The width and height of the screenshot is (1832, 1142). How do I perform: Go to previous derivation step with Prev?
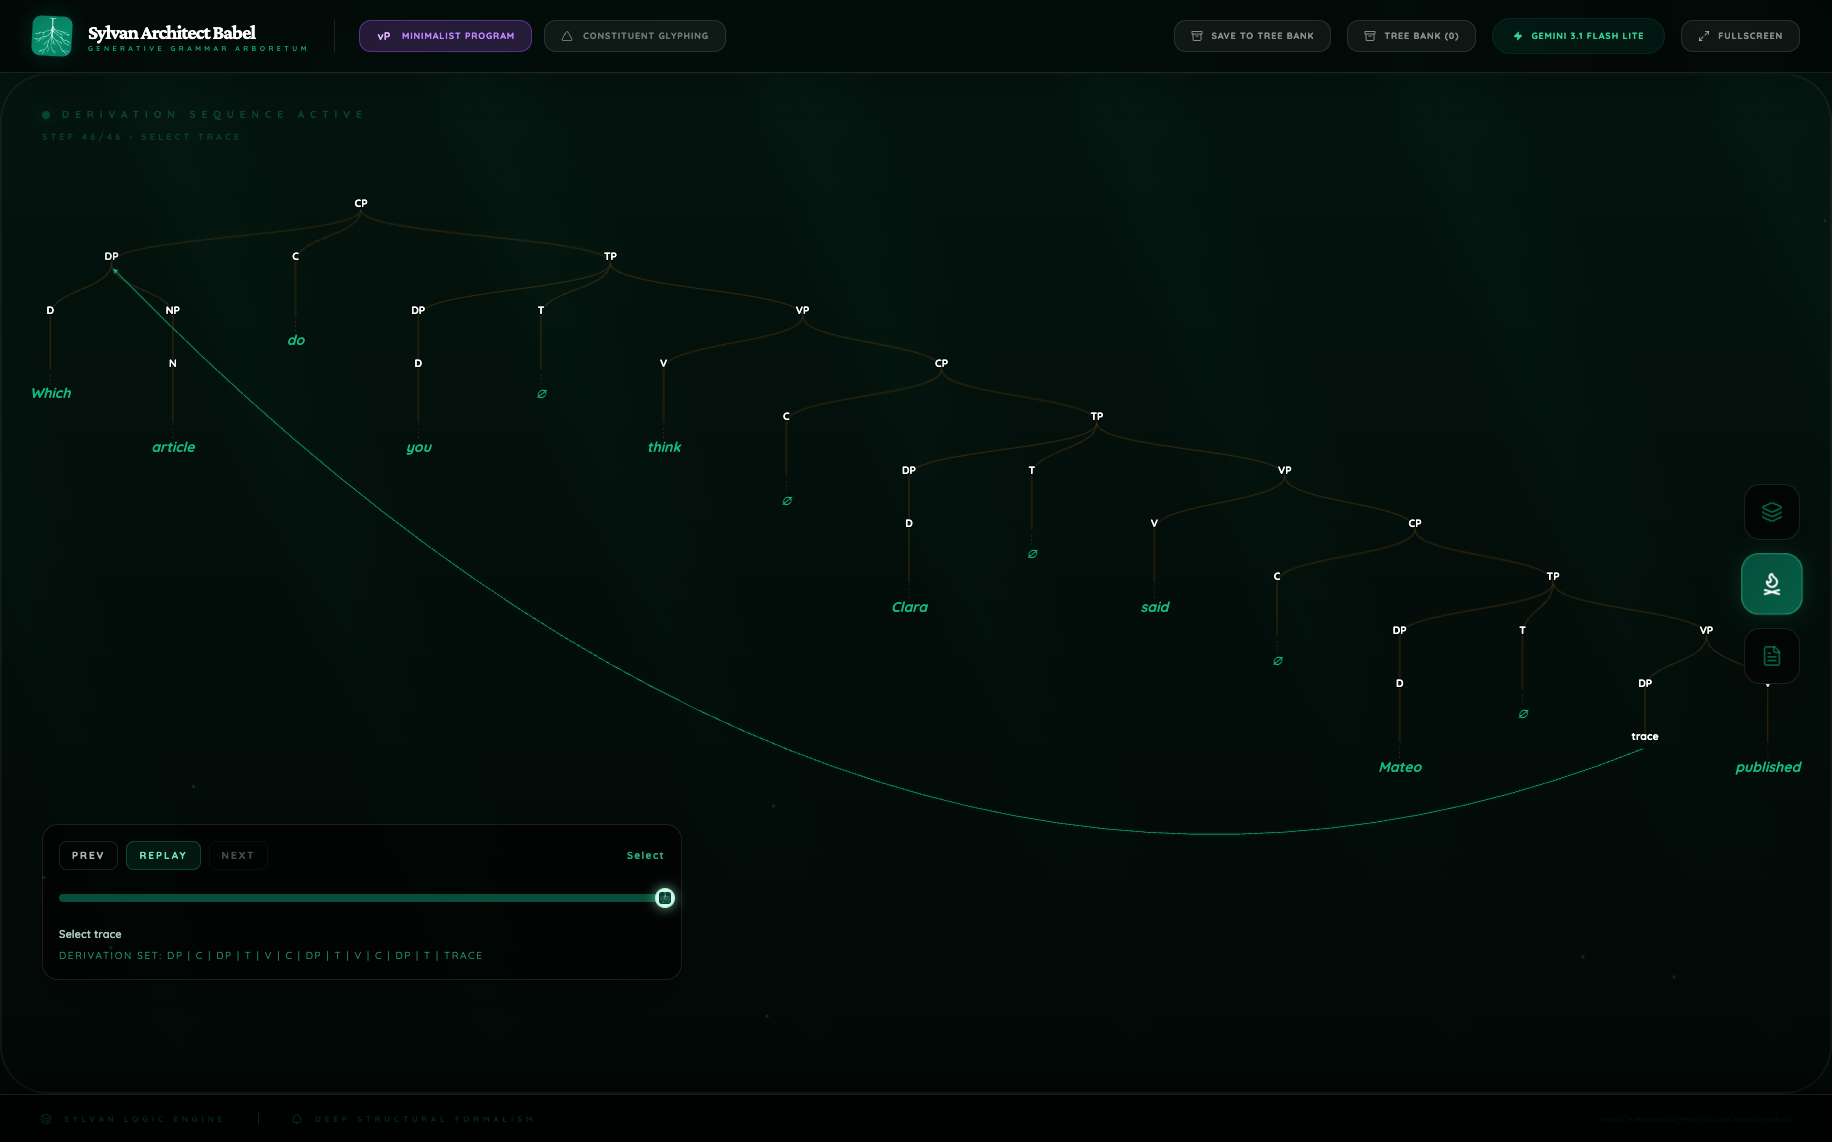point(88,856)
